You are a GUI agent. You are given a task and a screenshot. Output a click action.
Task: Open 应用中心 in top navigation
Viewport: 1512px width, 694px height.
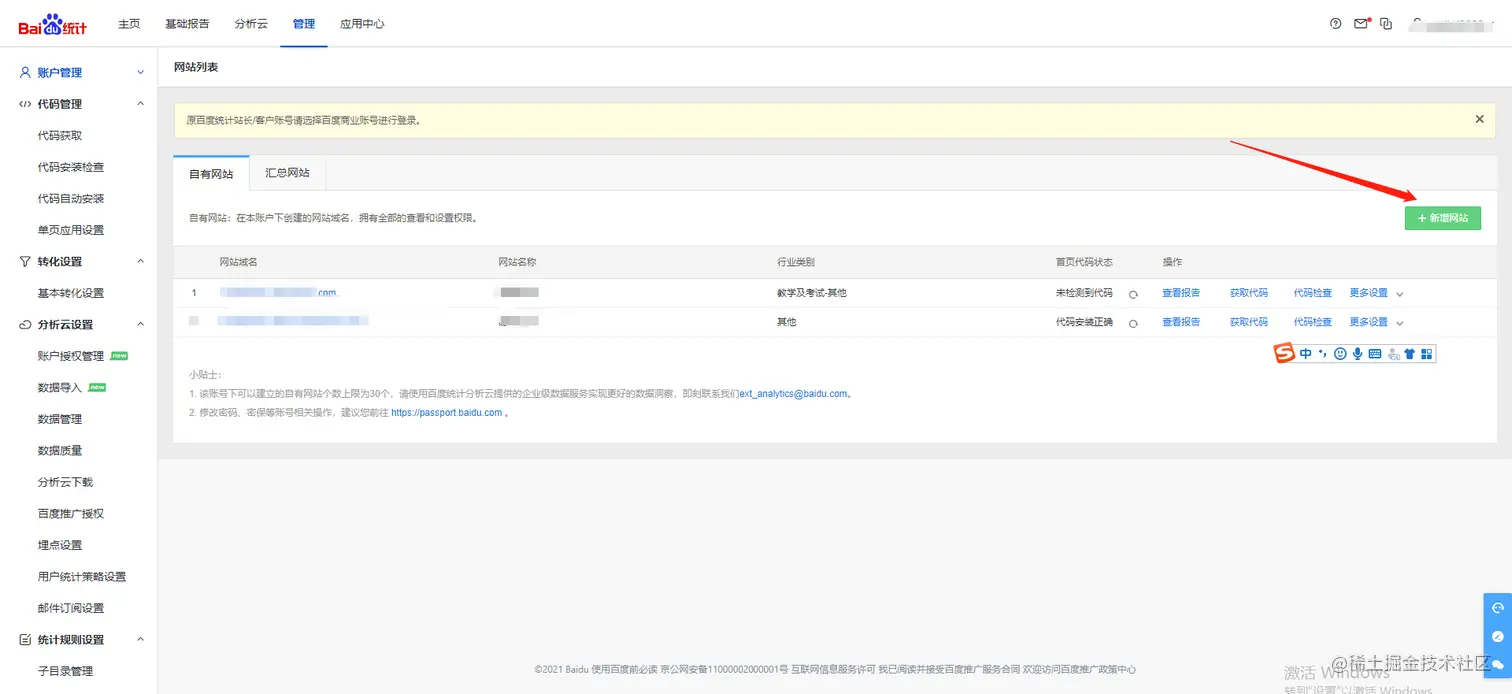pyautogui.click(x=362, y=24)
